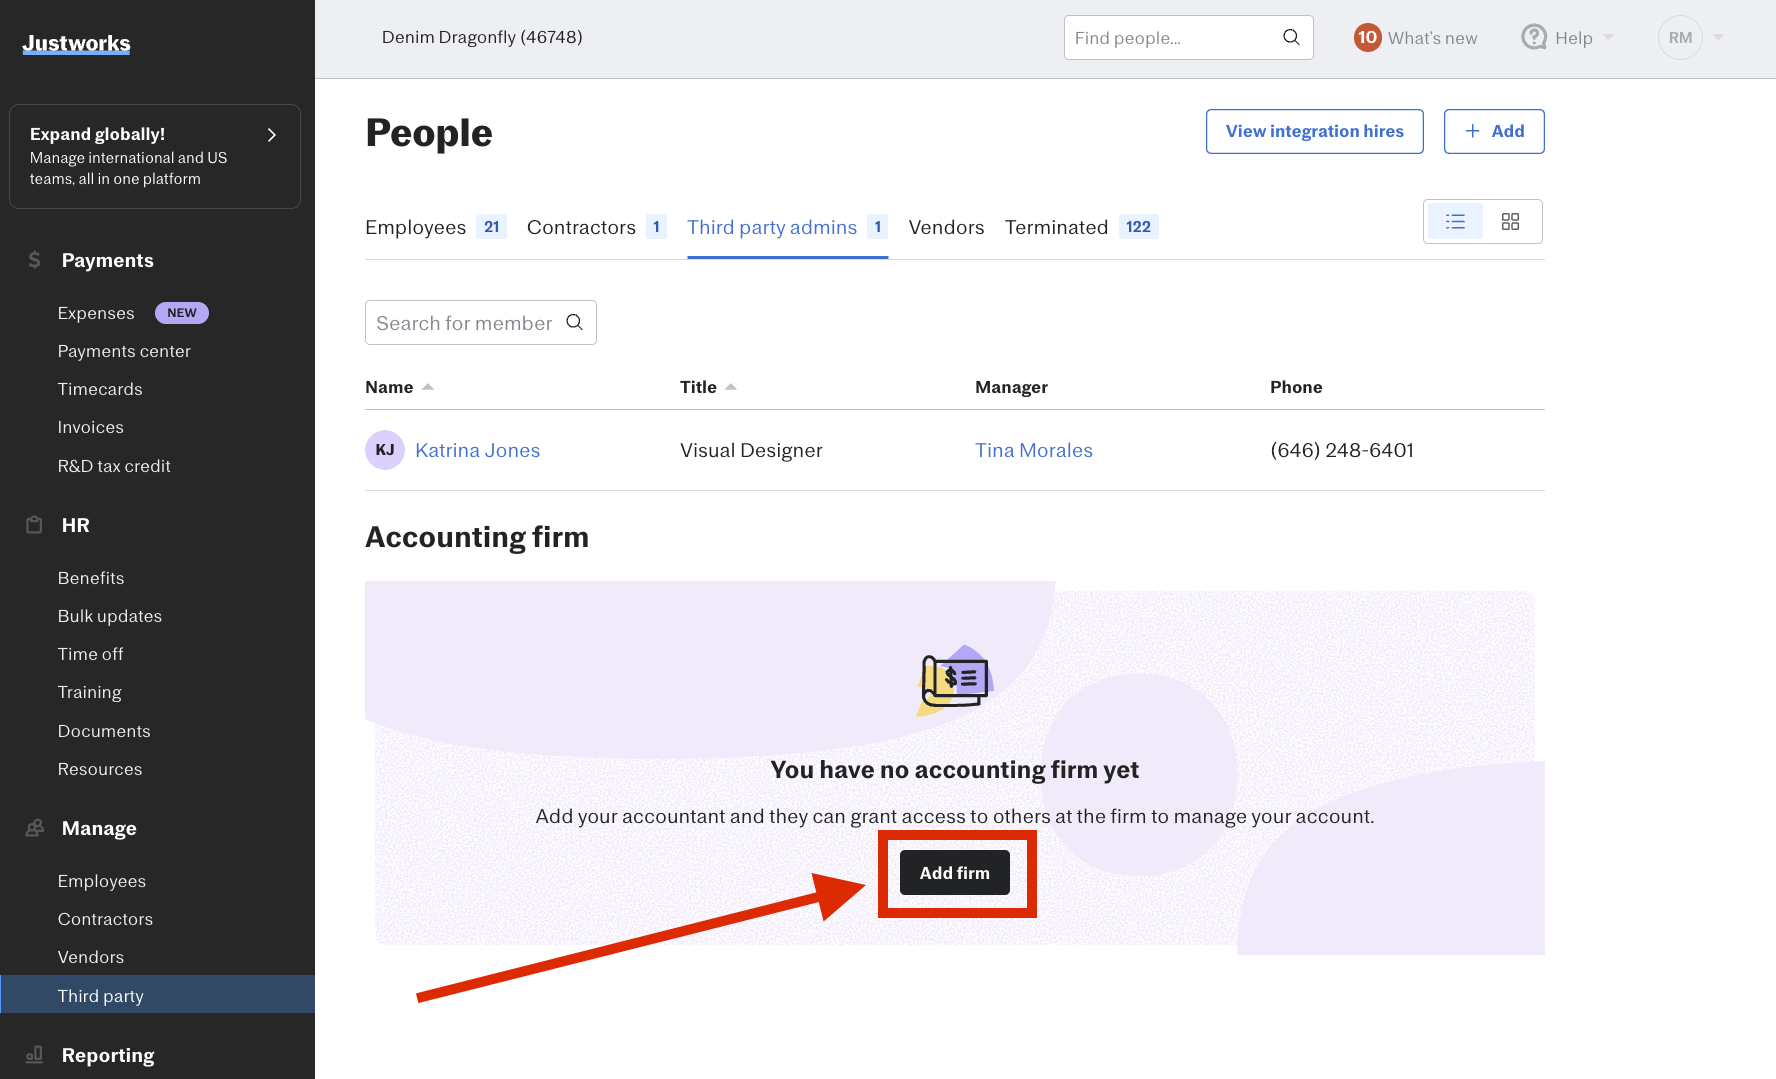1776x1079 pixels.
Task: Click the Justworks logo
Action: (76, 43)
